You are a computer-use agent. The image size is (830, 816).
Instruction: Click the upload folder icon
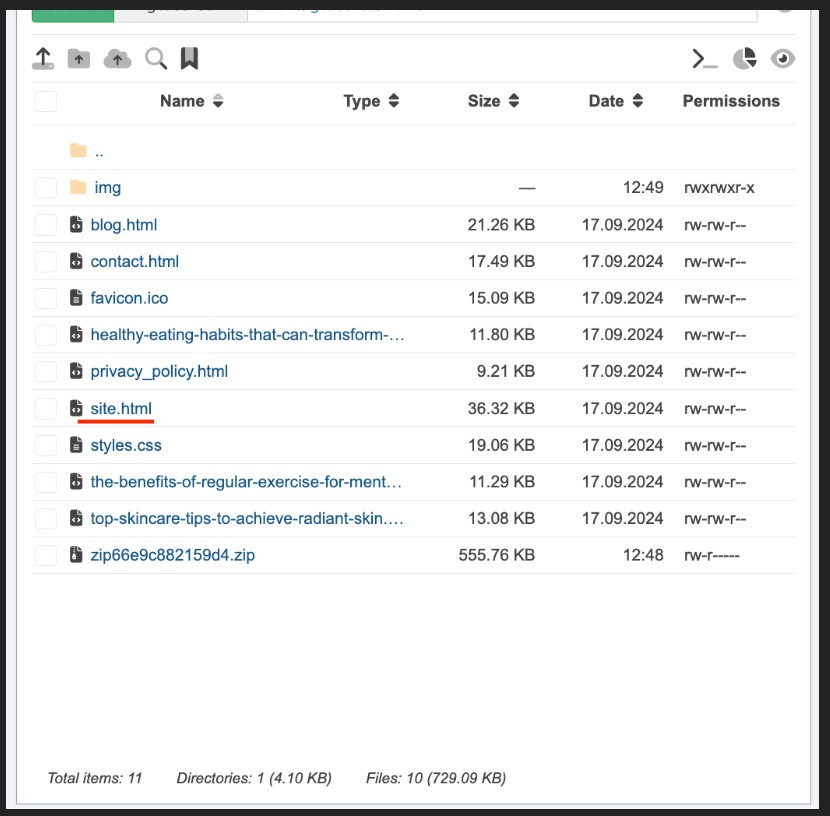coord(79,59)
